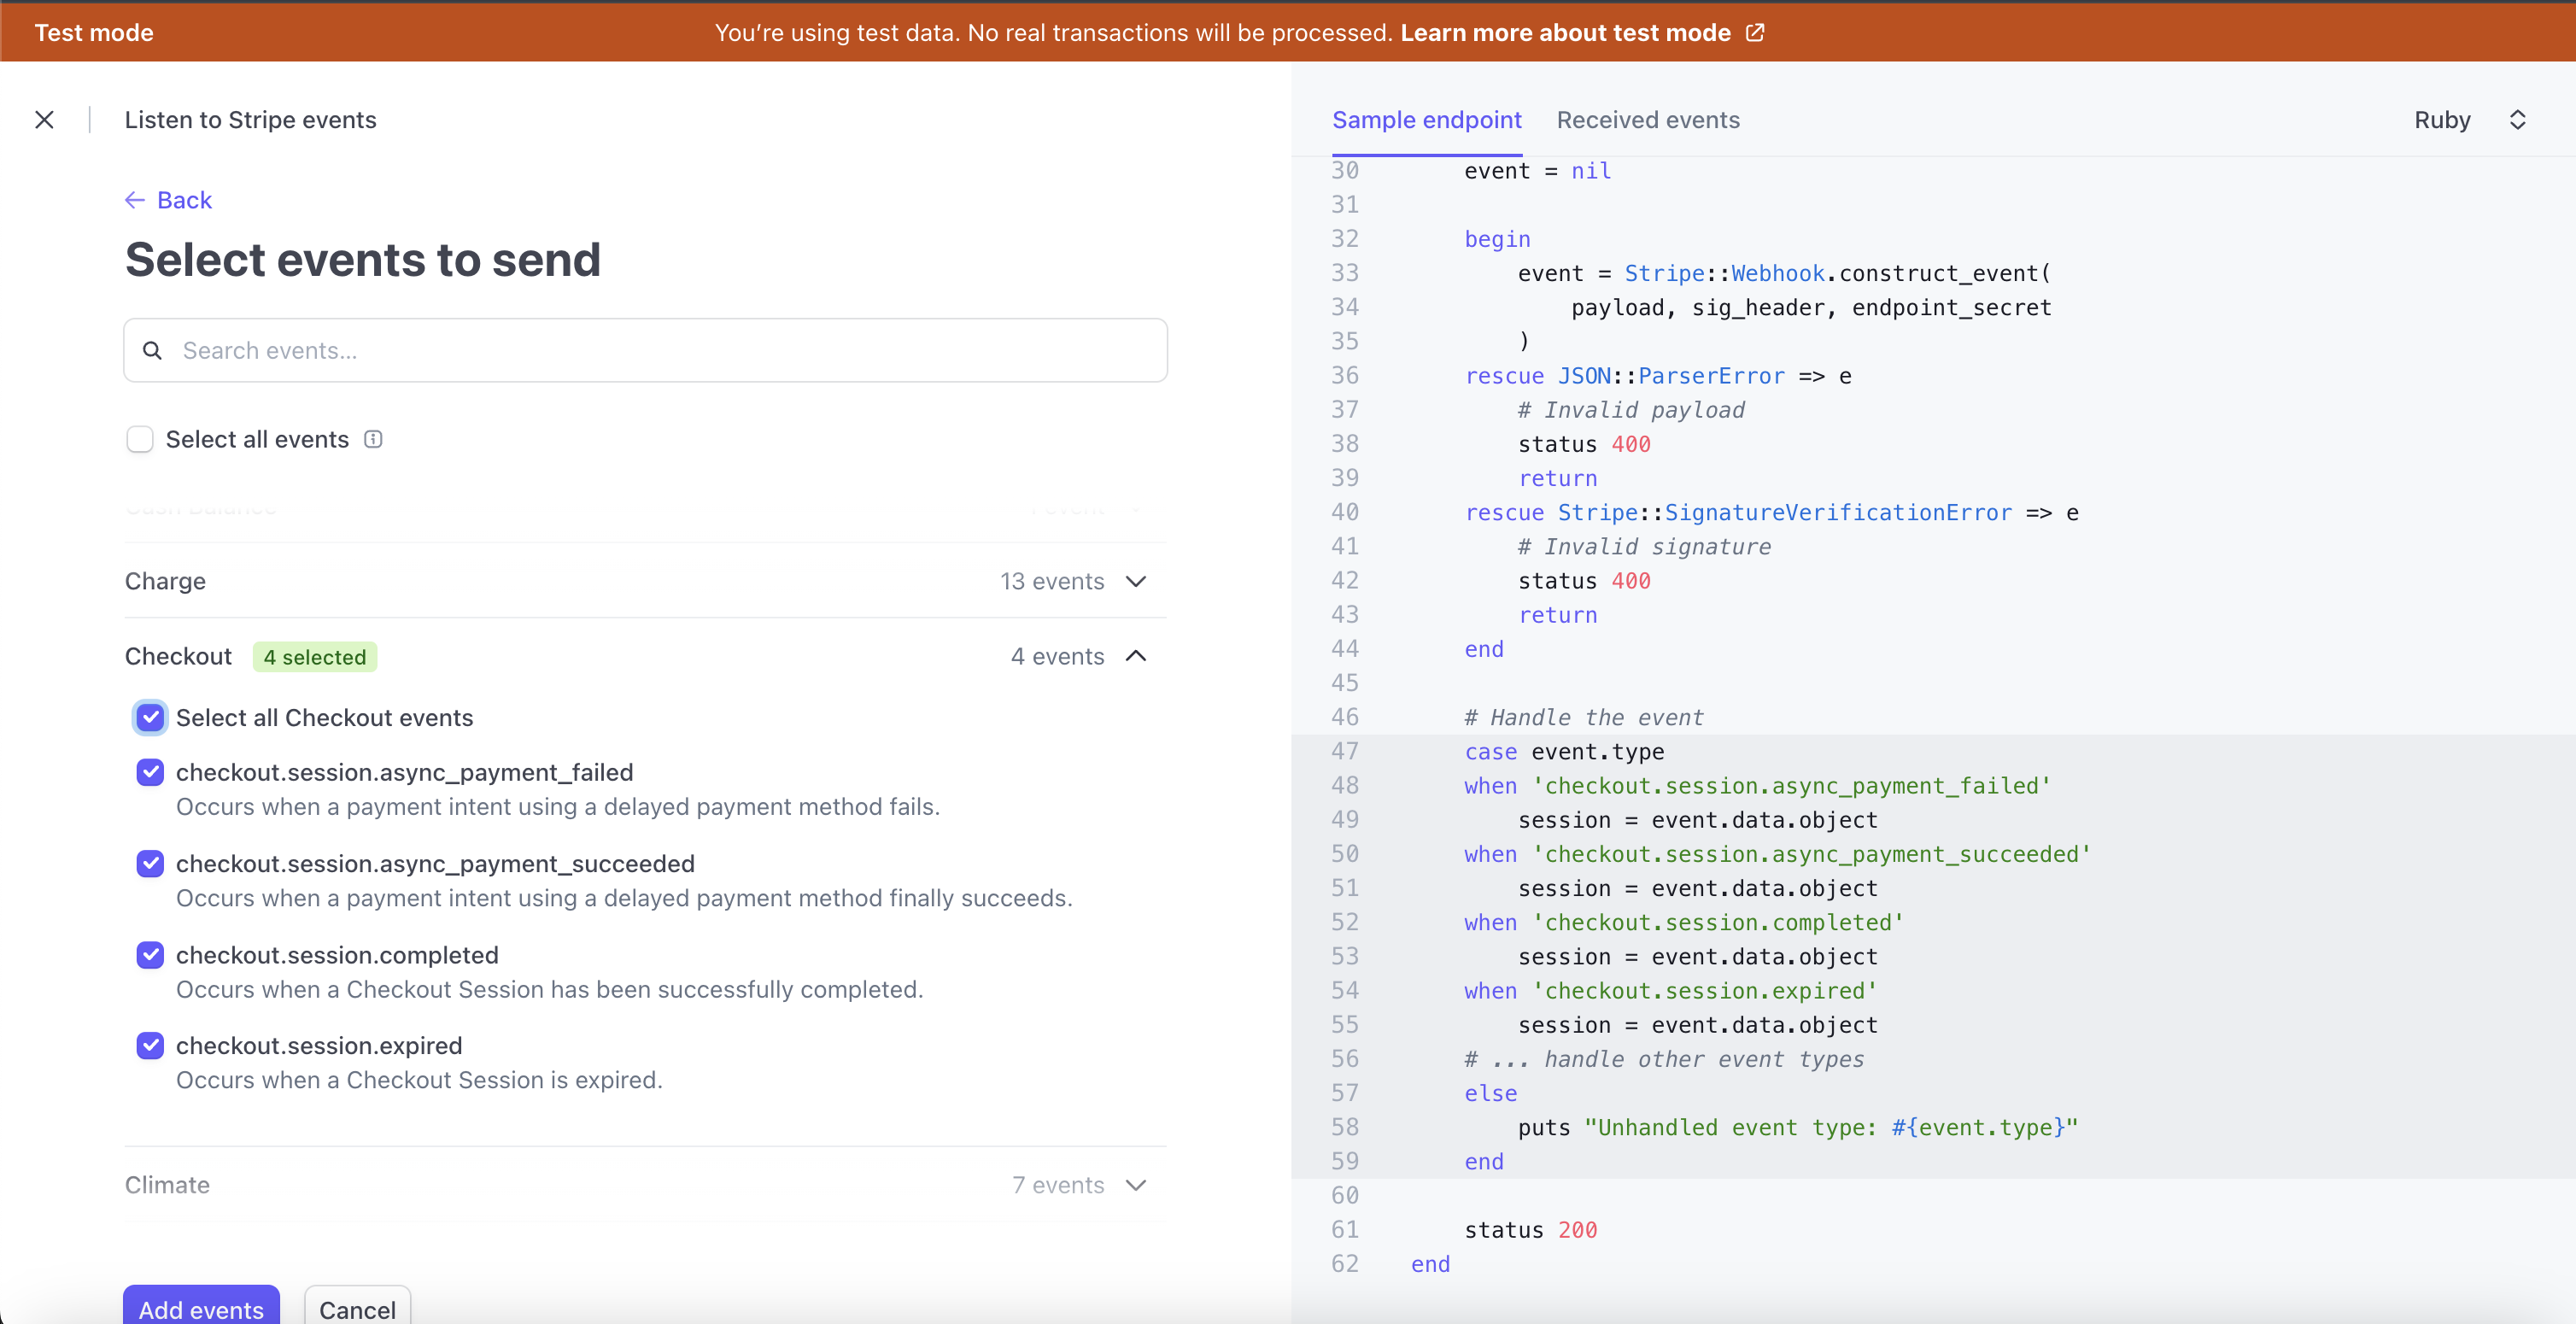Uncheck checkout.session.expired checkbox
The image size is (2576, 1324).
coord(150,1045)
